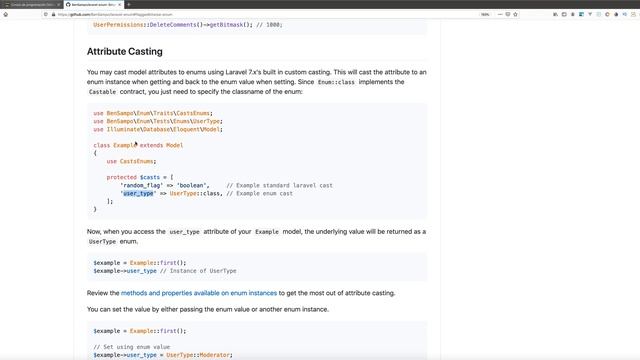Click the Attribute Casting heading
Screen dimensions: 640x360
click(124, 51)
